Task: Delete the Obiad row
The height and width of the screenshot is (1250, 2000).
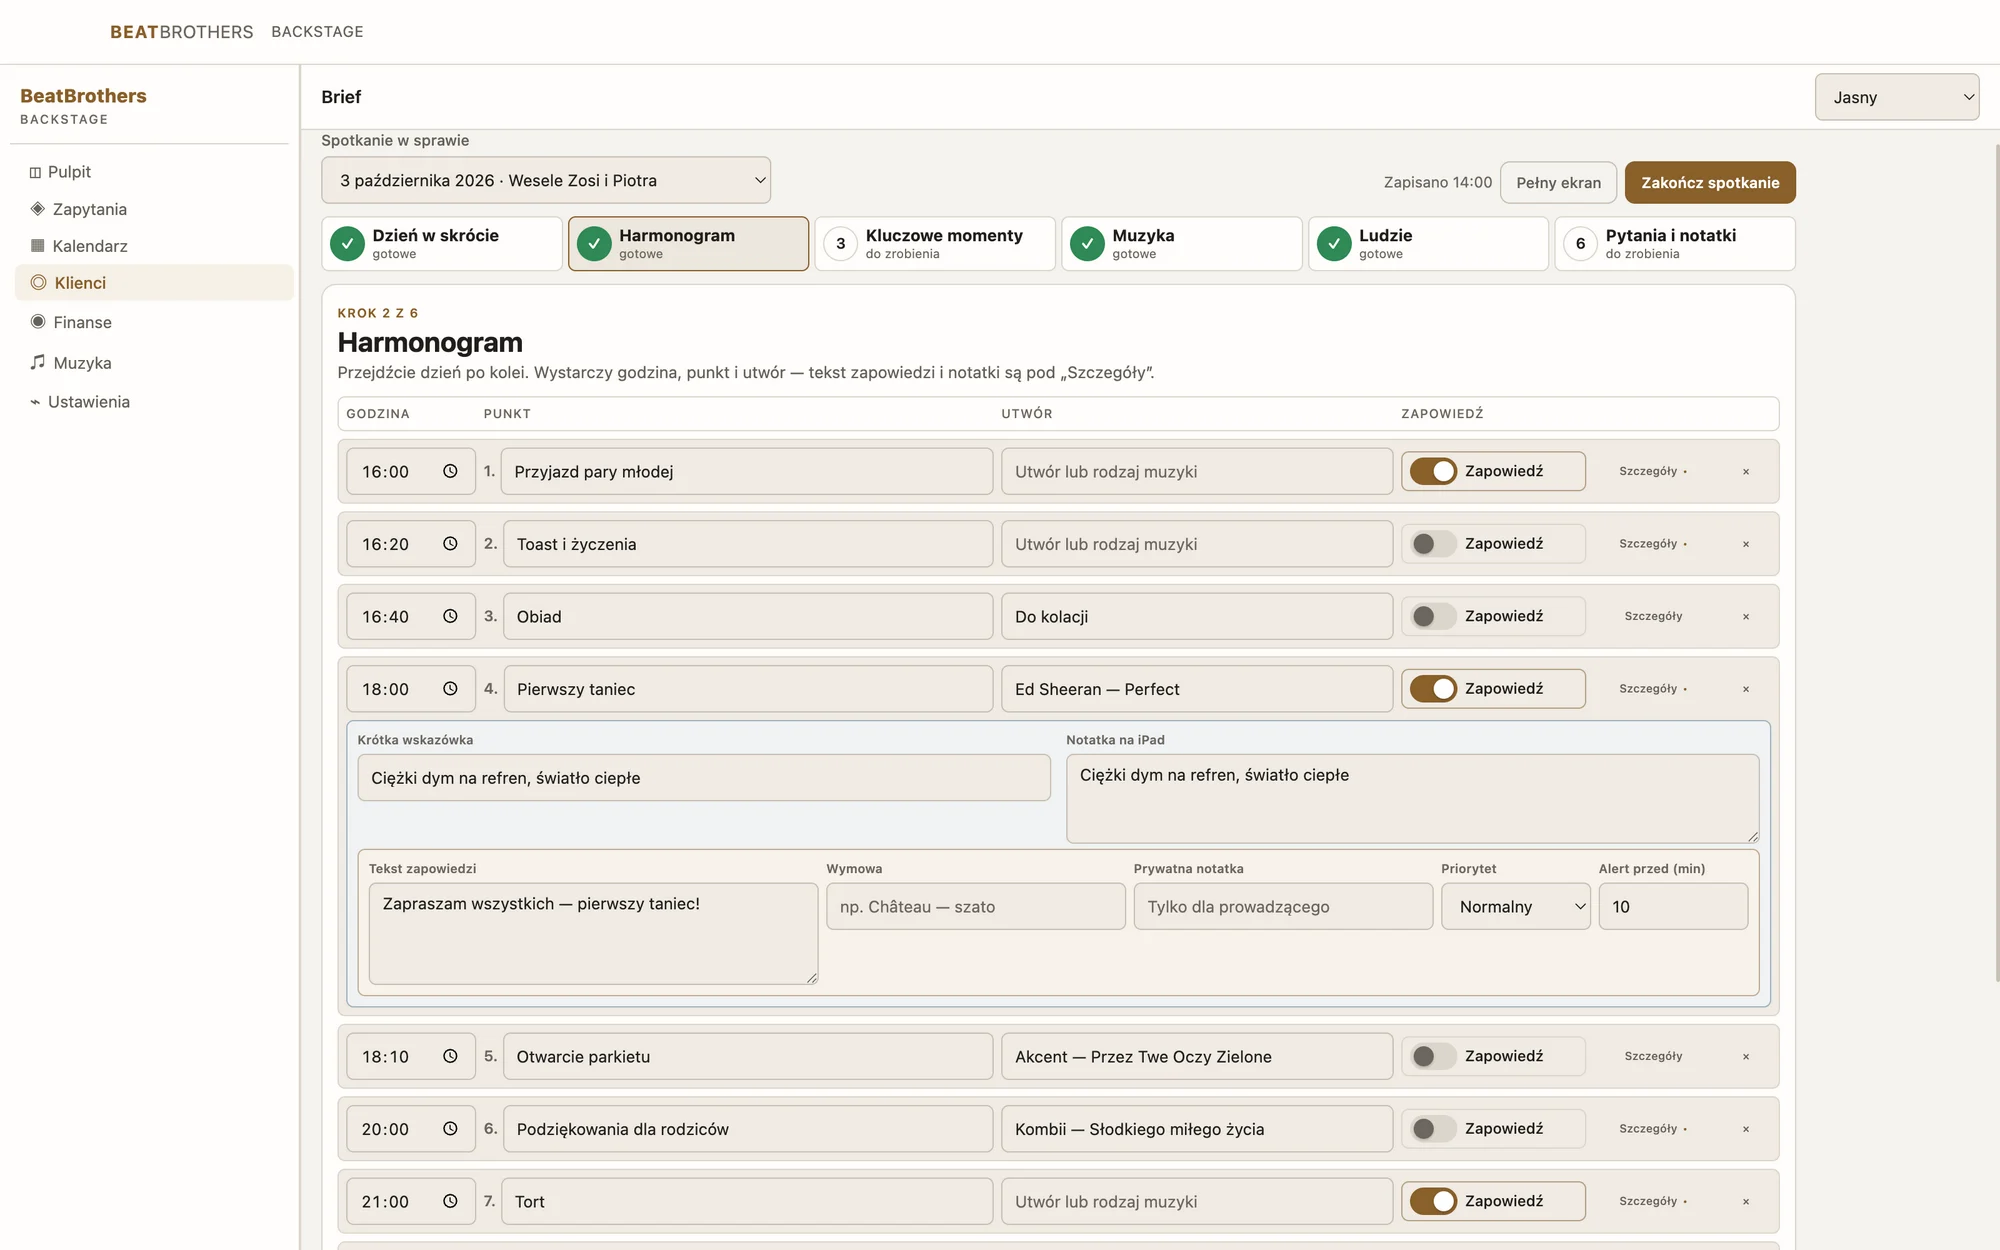Action: click(x=1746, y=617)
